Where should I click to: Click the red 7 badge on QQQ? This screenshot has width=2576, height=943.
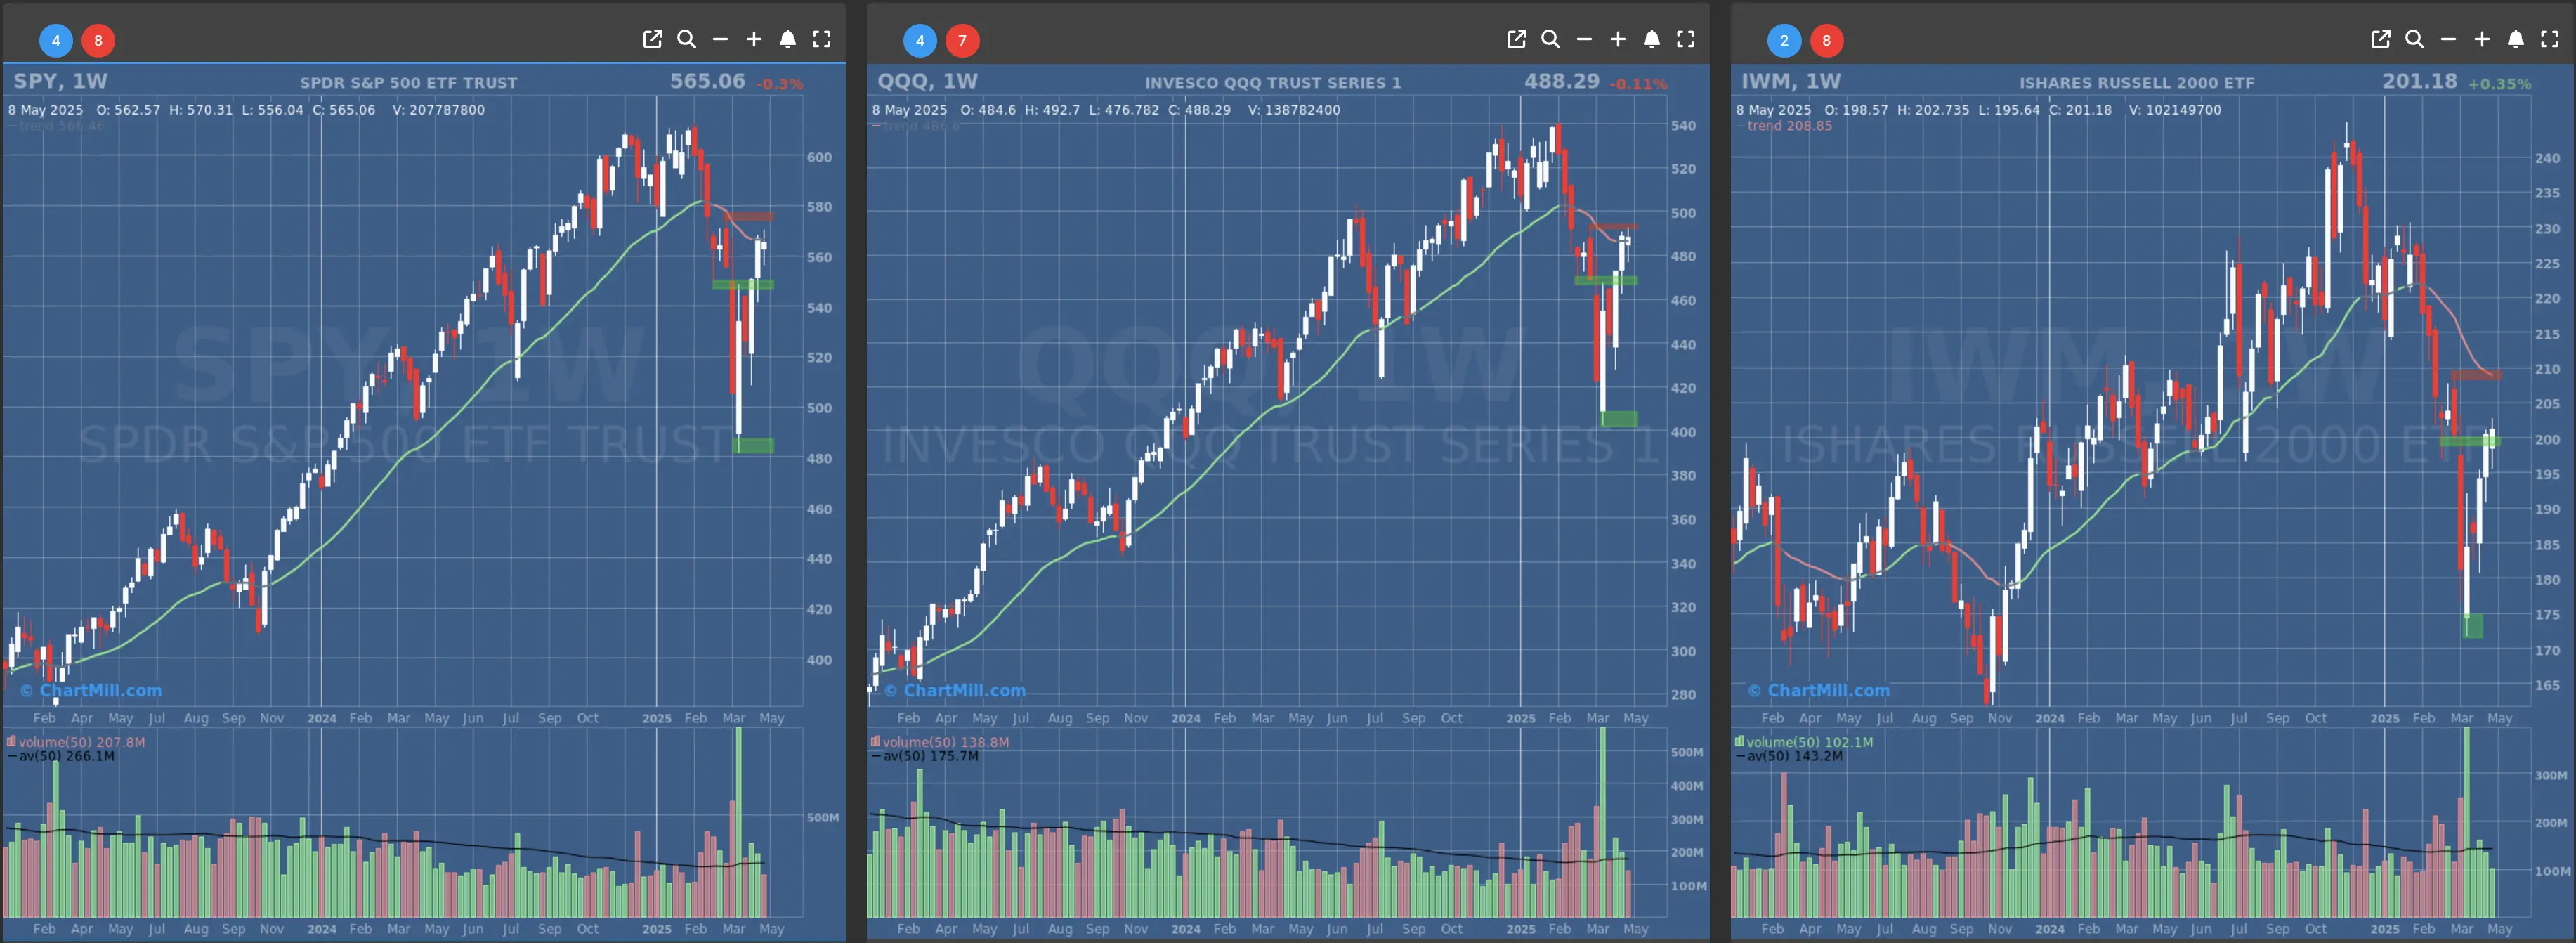point(962,40)
